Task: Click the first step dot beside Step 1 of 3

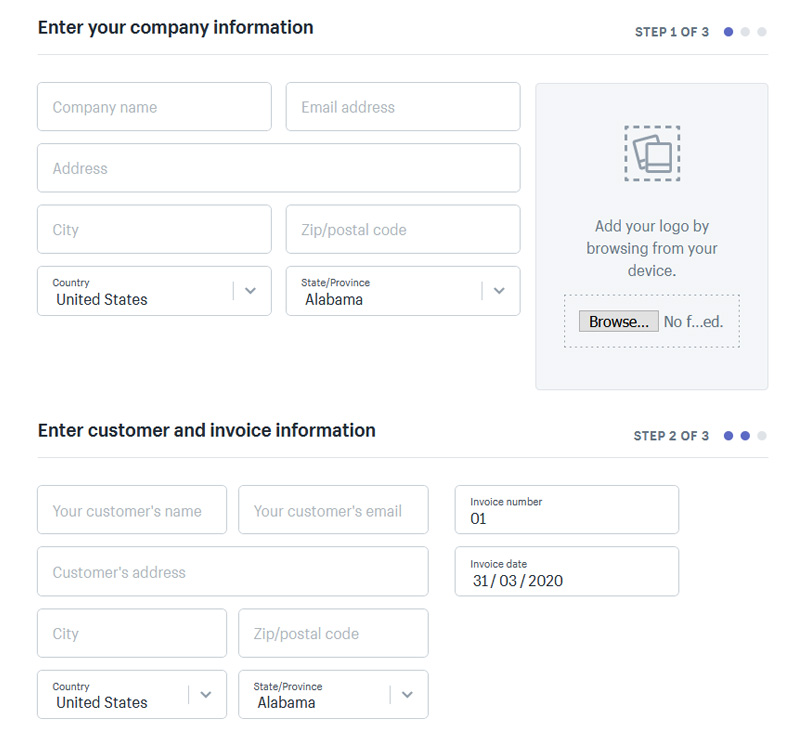Action: (x=729, y=32)
